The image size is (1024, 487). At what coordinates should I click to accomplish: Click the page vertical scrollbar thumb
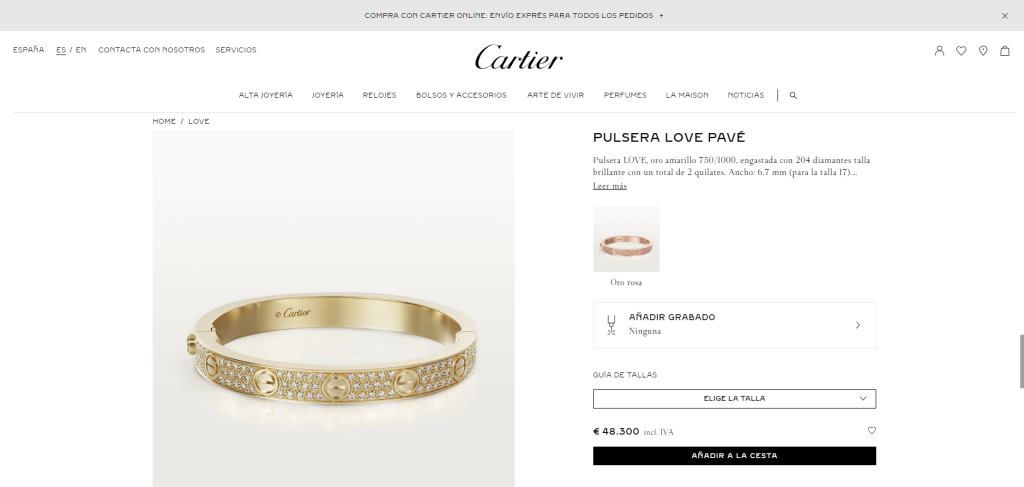coord(1021,361)
